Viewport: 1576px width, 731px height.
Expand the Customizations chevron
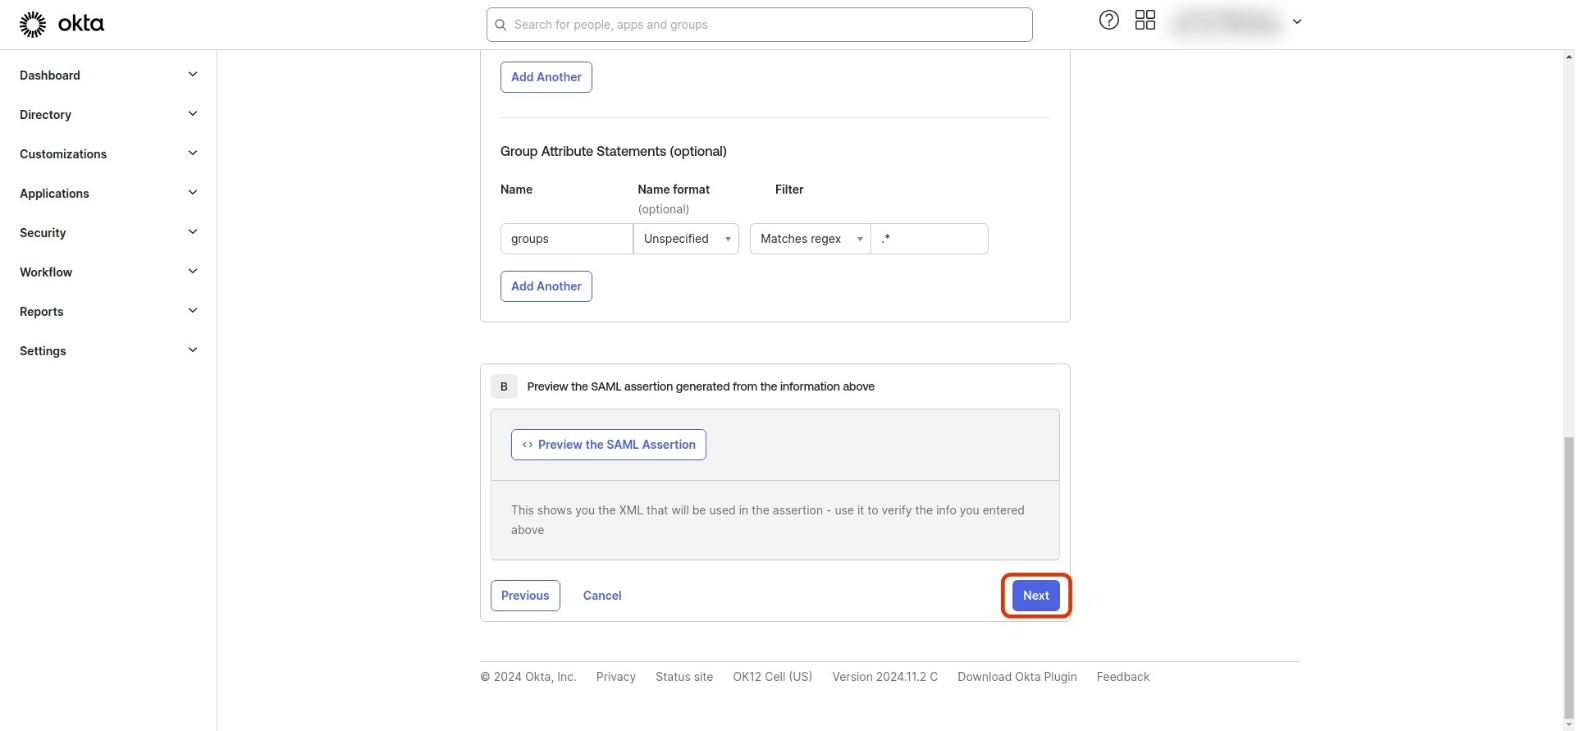point(193,153)
